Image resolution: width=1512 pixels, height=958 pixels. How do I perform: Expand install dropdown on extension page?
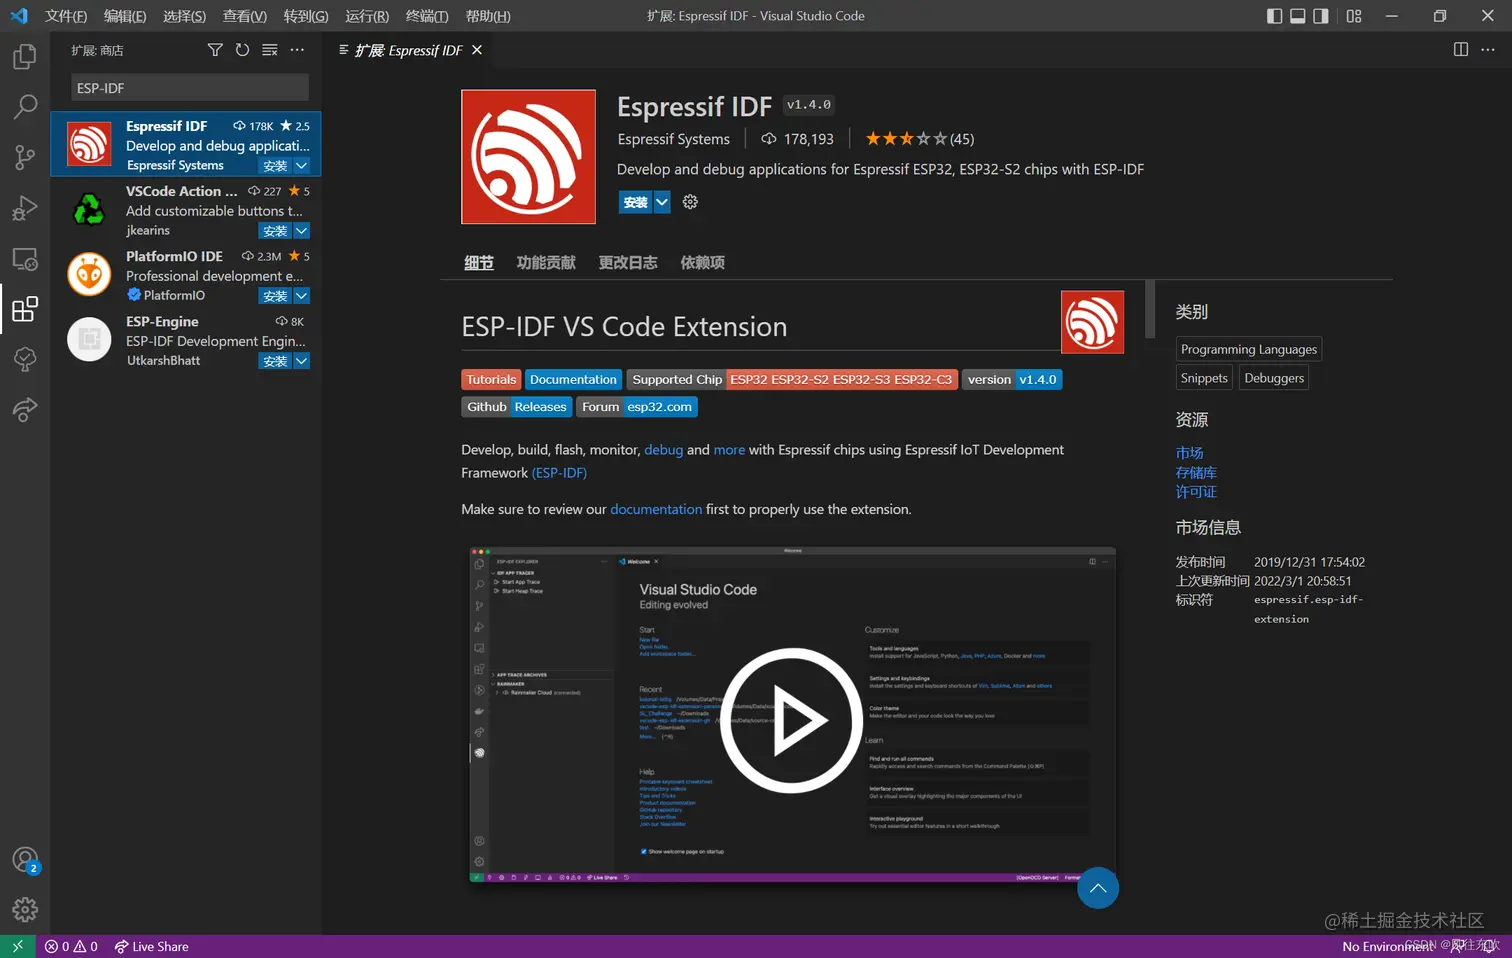click(x=662, y=202)
